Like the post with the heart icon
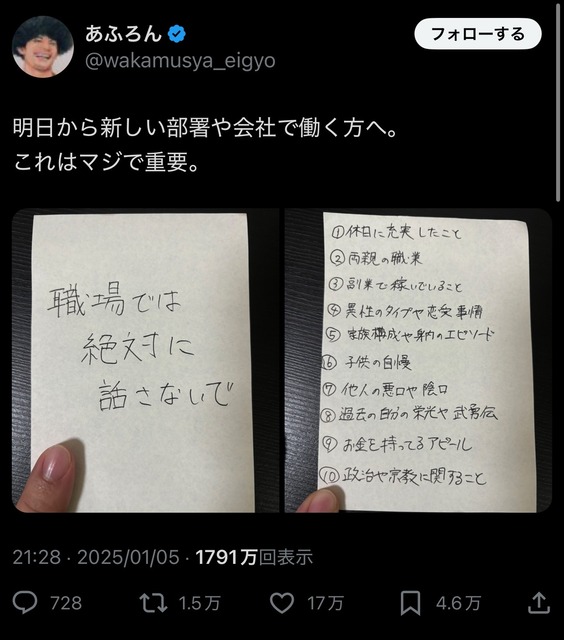The width and height of the screenshot is (564, 640). pos(282,603)
